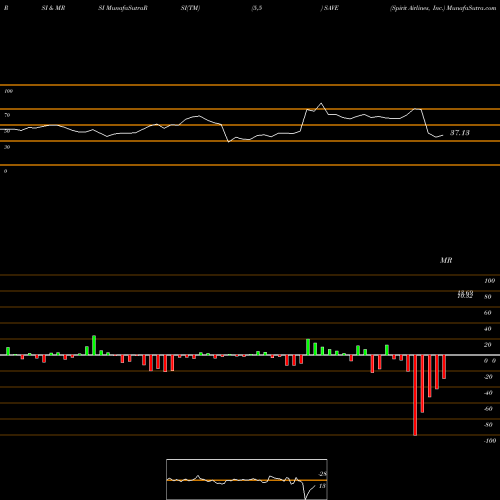The image size is (500, 500).
Task: Select the 30 level label on RSI axis
Action: point(7,147)
